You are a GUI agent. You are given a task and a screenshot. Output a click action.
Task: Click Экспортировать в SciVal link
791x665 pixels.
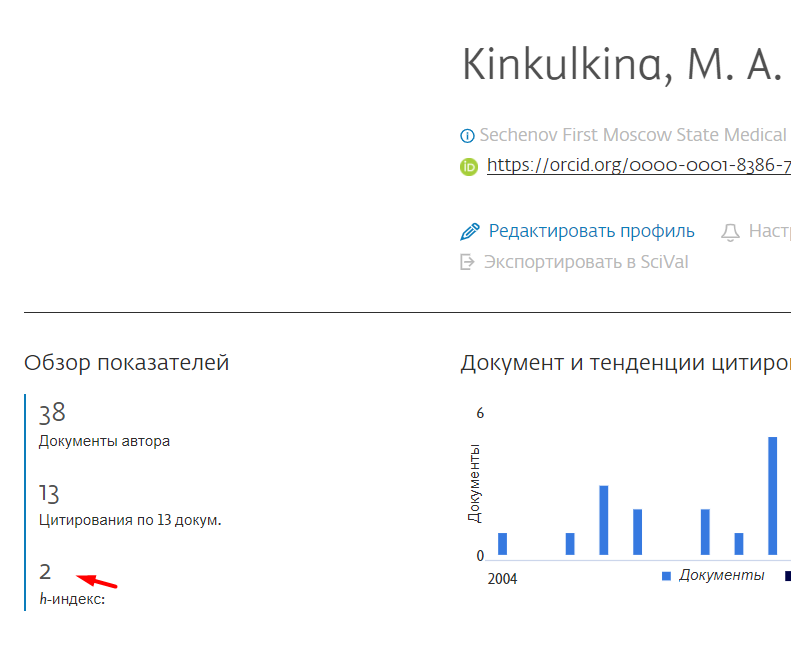pyautogui.click(x=586, y=262)
